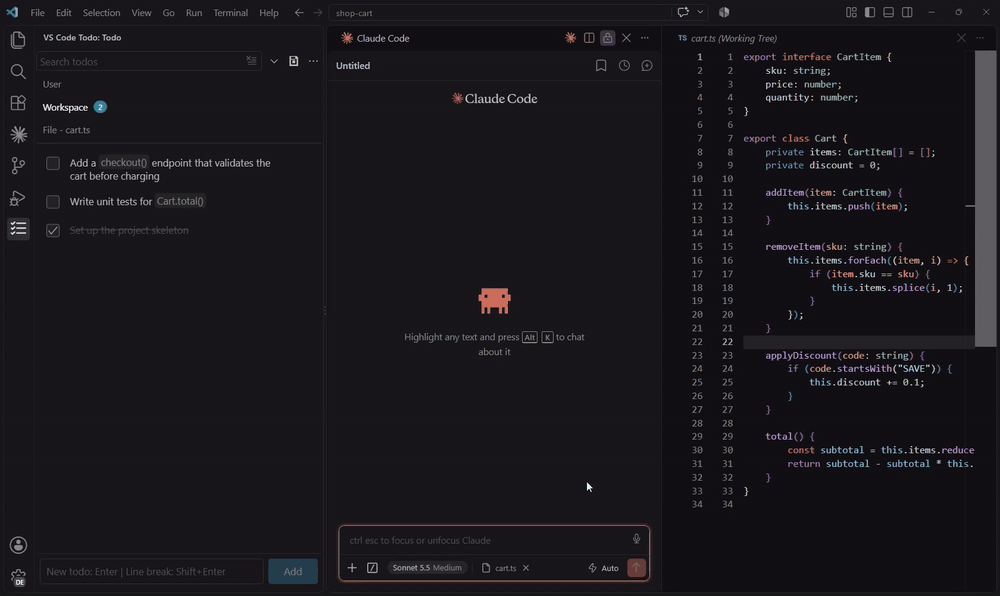Remove the cart.ts context chip
The image size is (1000, 596).
pos(526,568)
